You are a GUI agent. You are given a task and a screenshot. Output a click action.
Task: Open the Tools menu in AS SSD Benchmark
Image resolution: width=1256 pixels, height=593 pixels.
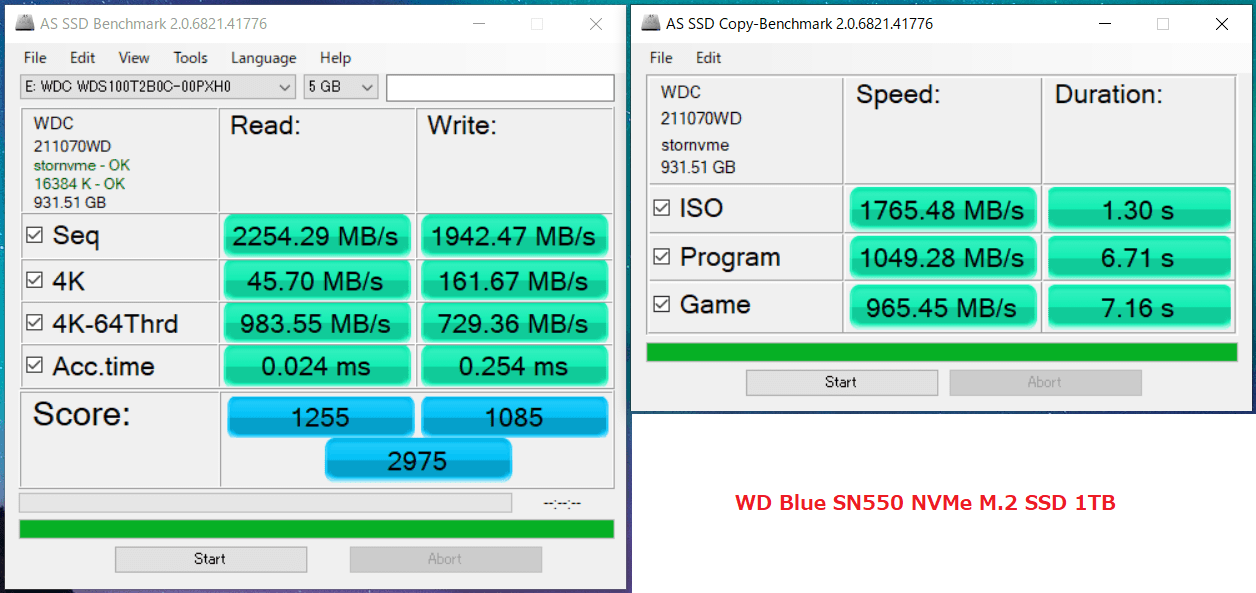pyautogui.click(x=190, y=58)
